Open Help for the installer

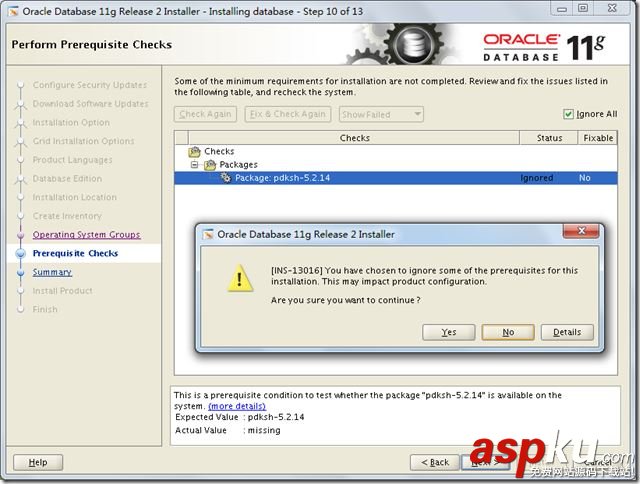tap(38, 462)
